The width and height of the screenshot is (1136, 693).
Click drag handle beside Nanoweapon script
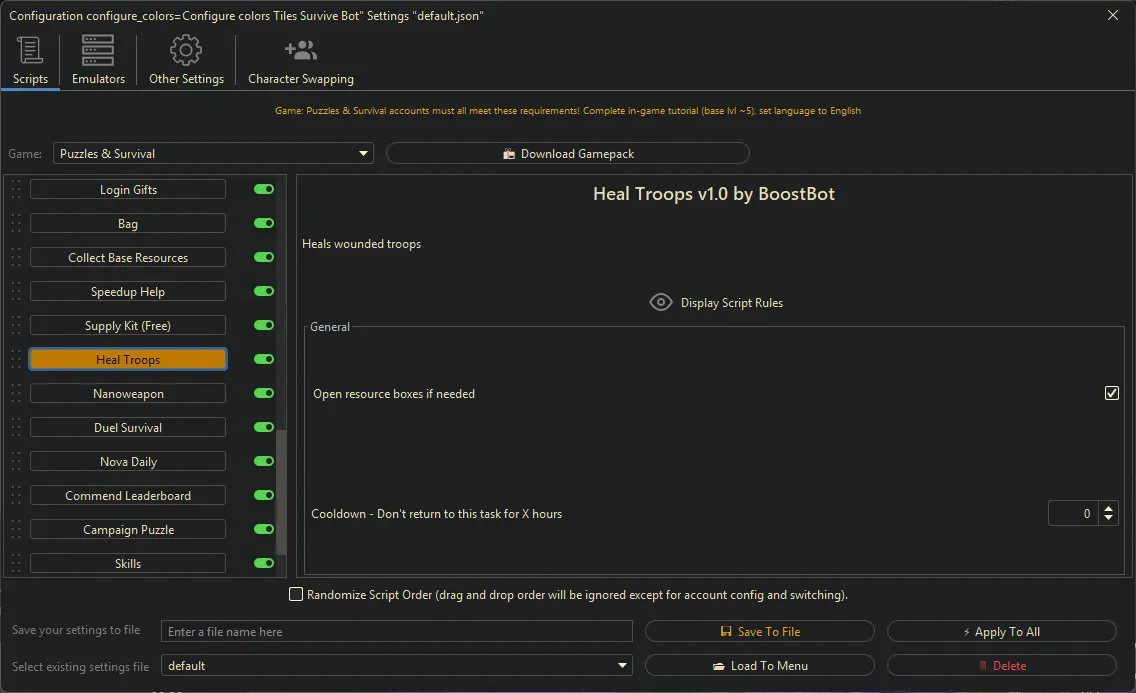pyautogui.click(x=15, y=394)
